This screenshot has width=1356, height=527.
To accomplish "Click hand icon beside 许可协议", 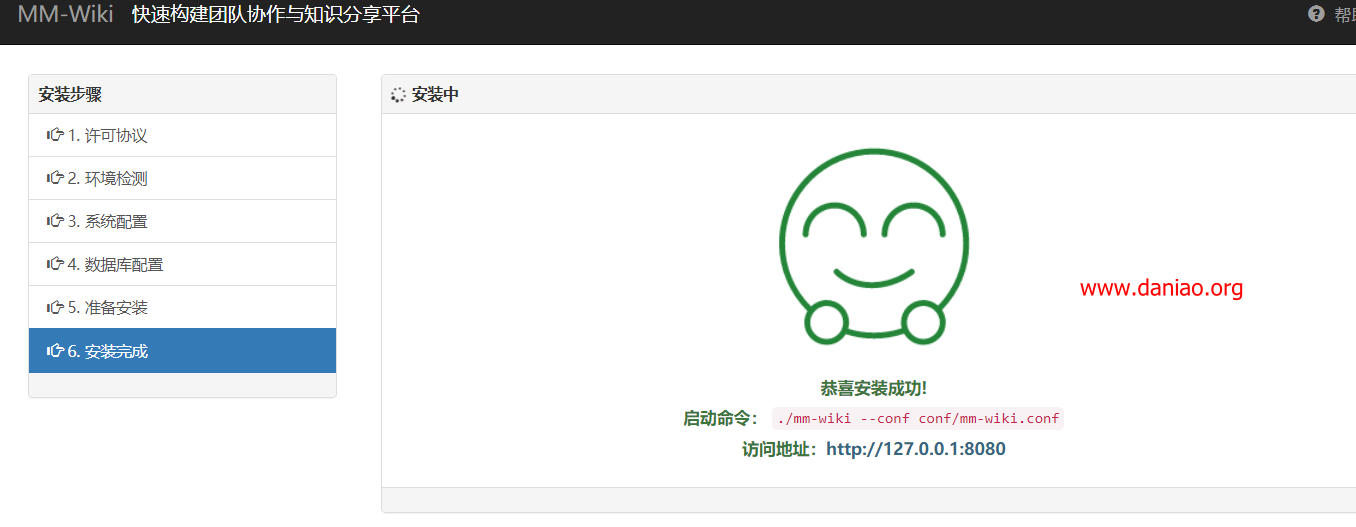I will click(x=55, y=135).
